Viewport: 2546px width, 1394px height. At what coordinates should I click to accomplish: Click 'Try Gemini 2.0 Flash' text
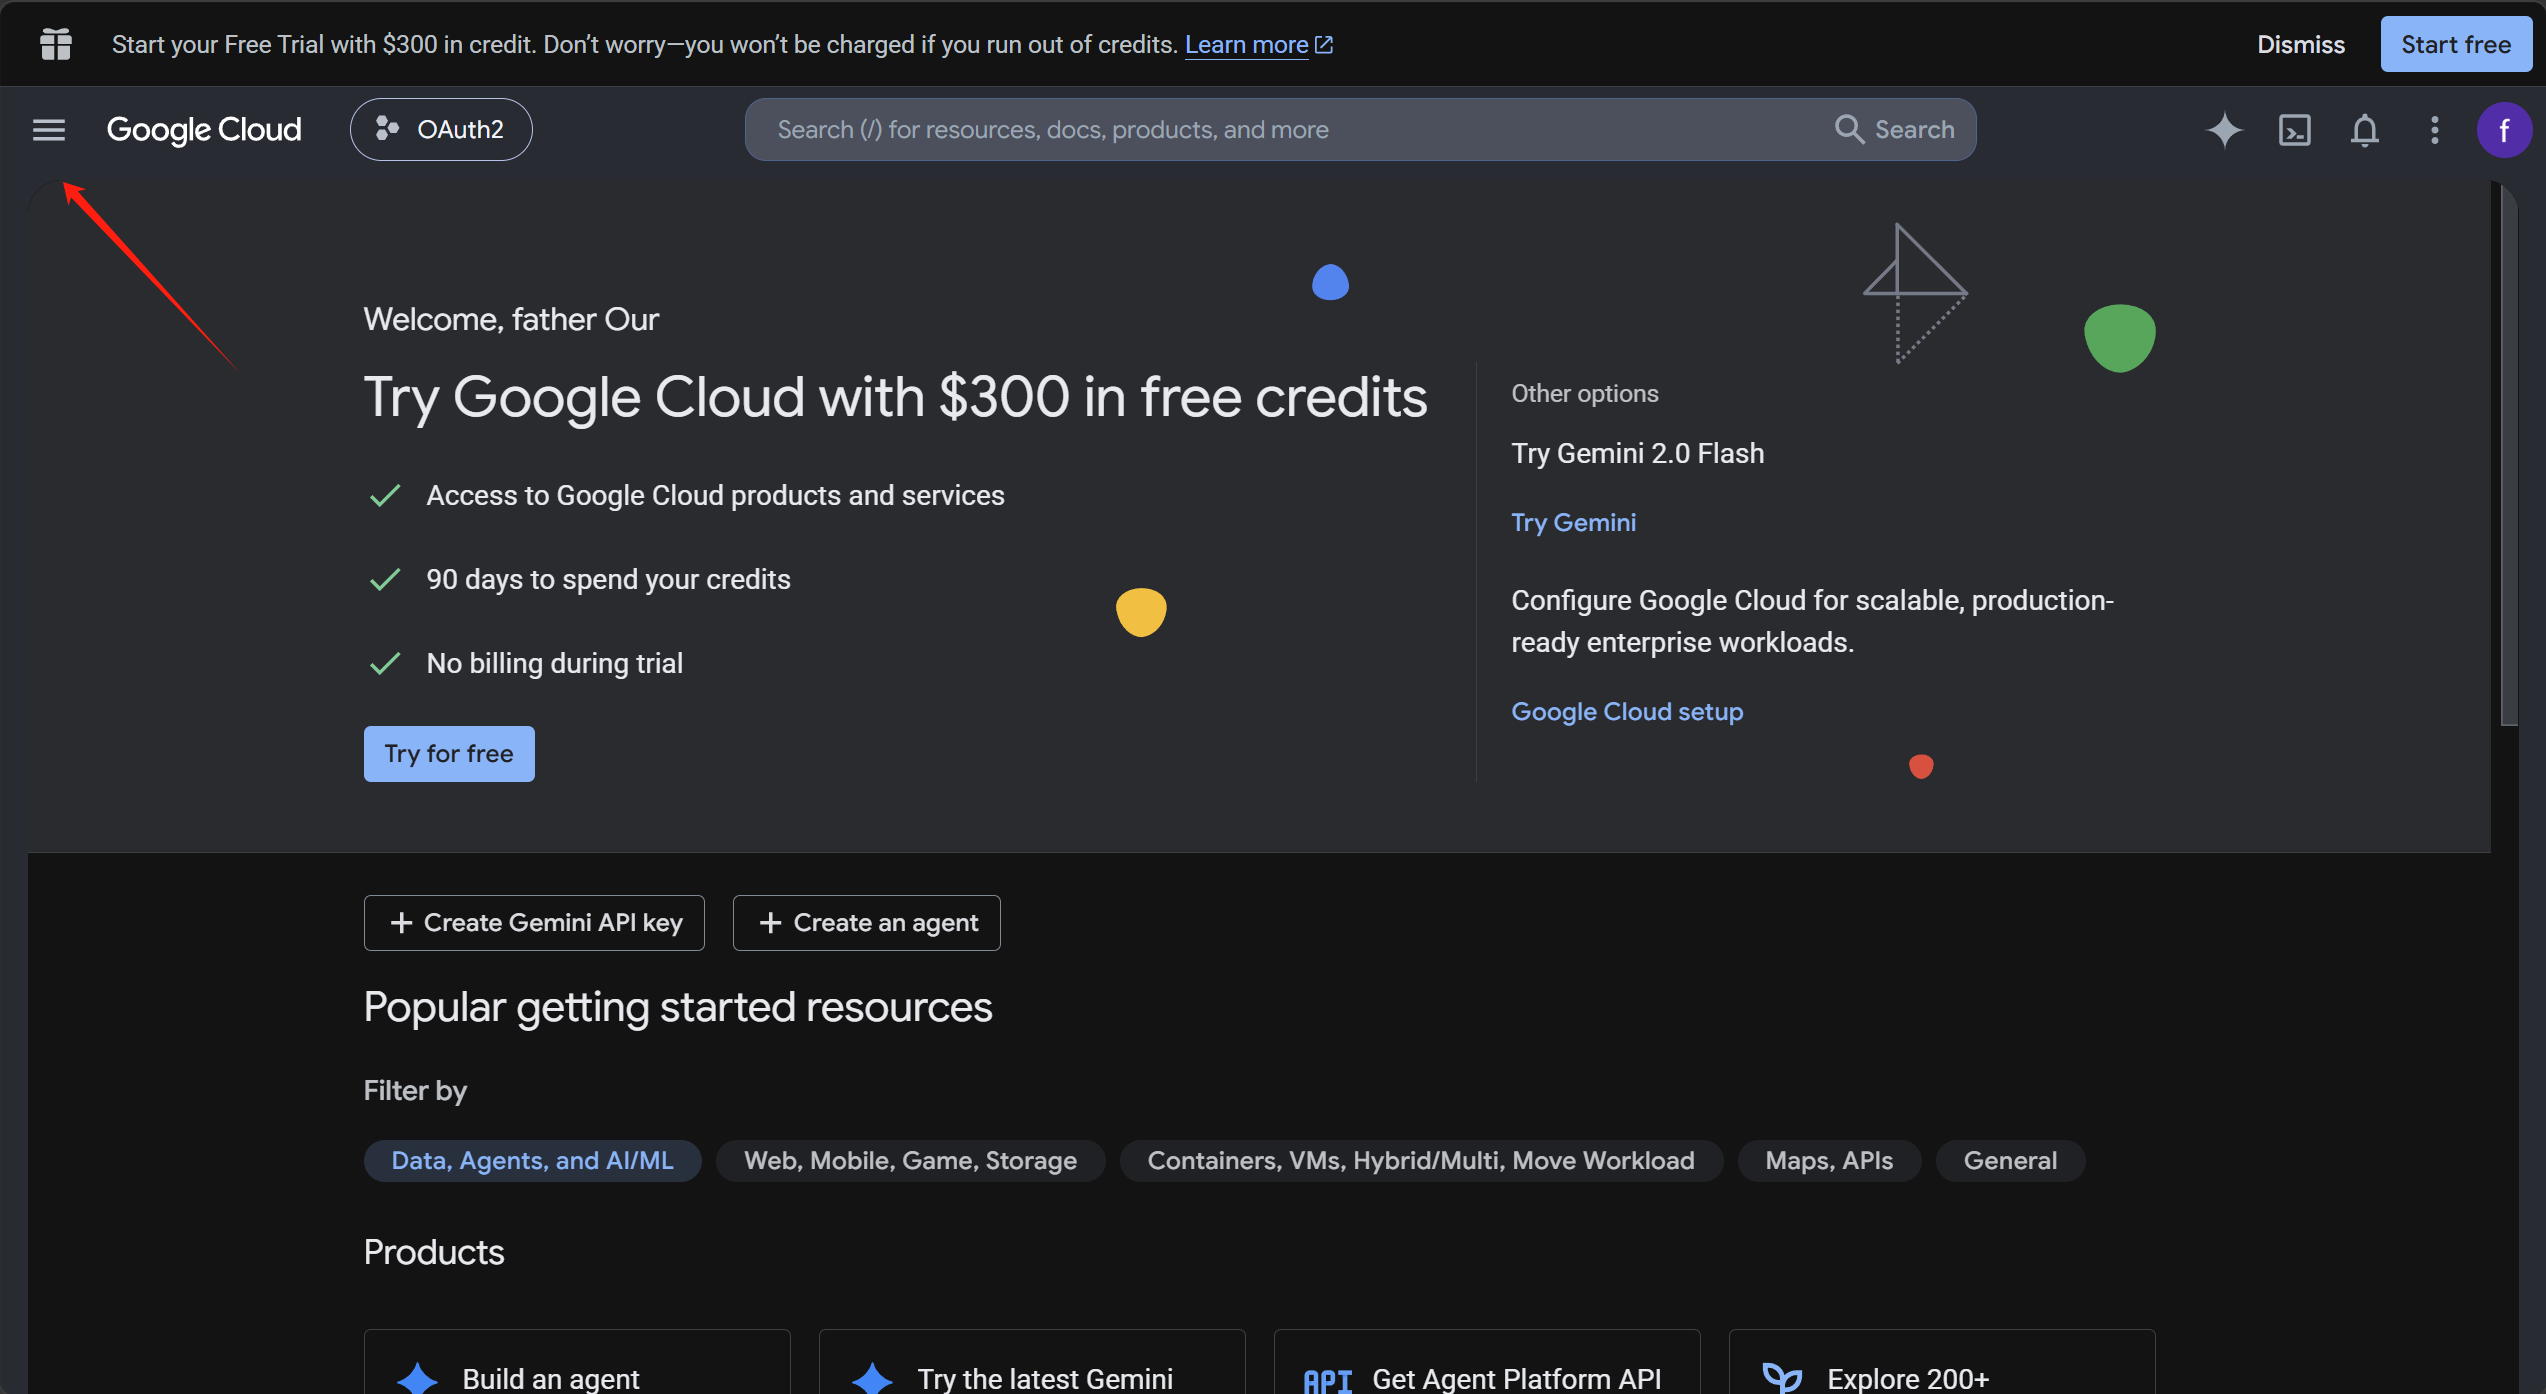(1638, 453)
